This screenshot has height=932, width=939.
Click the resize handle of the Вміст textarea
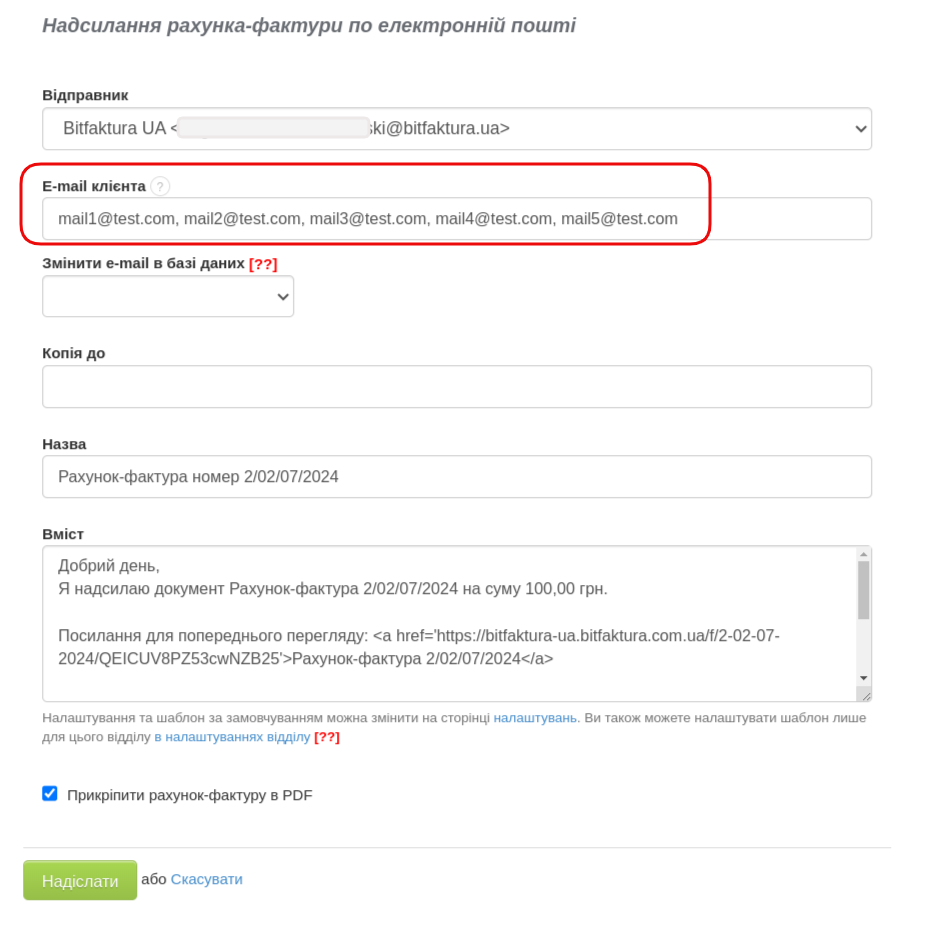point(865,695)
